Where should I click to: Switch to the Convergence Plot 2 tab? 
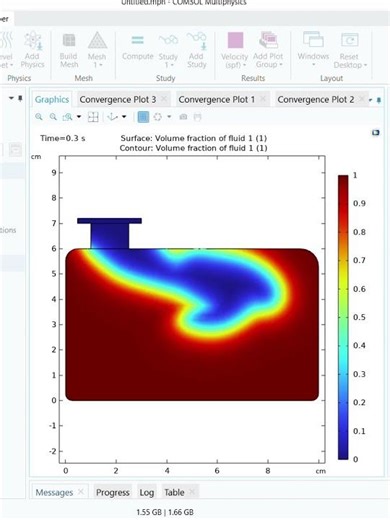316,99
